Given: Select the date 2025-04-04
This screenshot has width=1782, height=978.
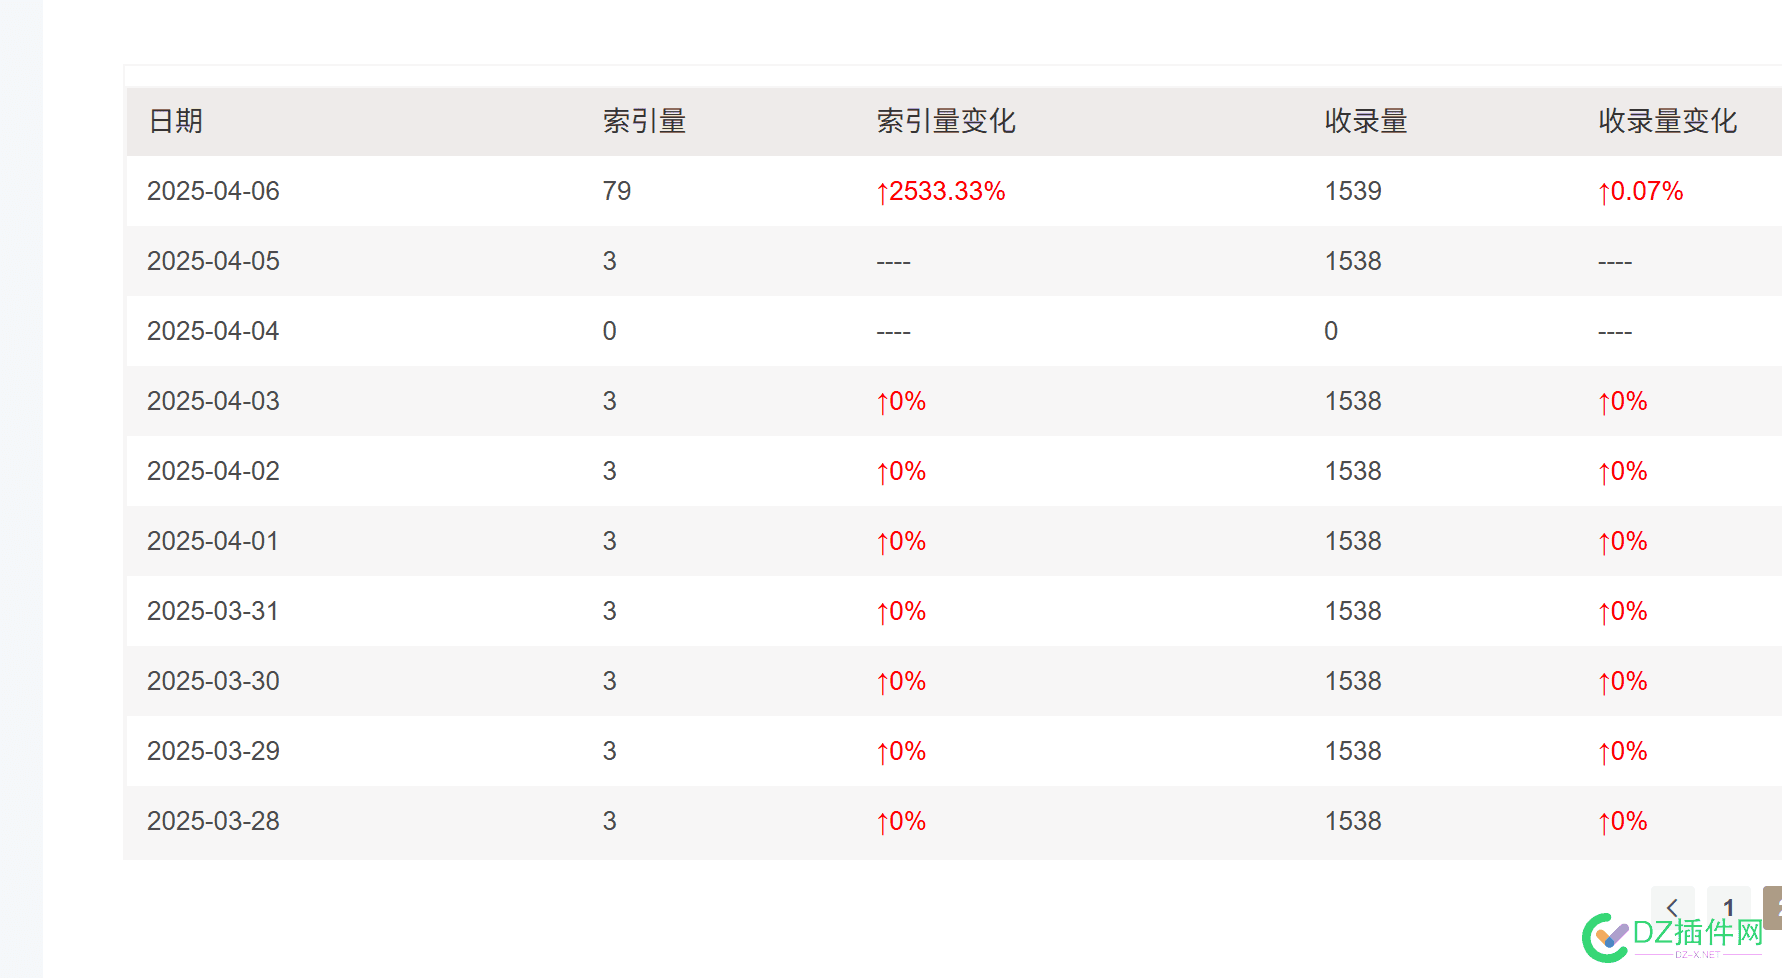Looking at the screenshot, I should 213,331.
